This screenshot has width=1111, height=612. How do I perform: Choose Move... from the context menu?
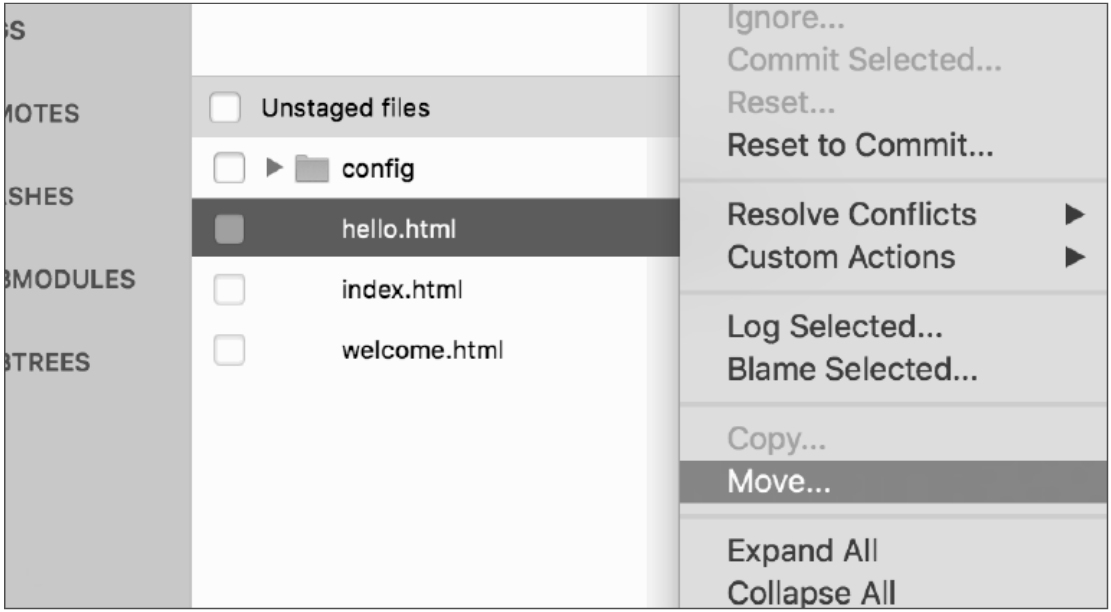(x=779, y=482)
